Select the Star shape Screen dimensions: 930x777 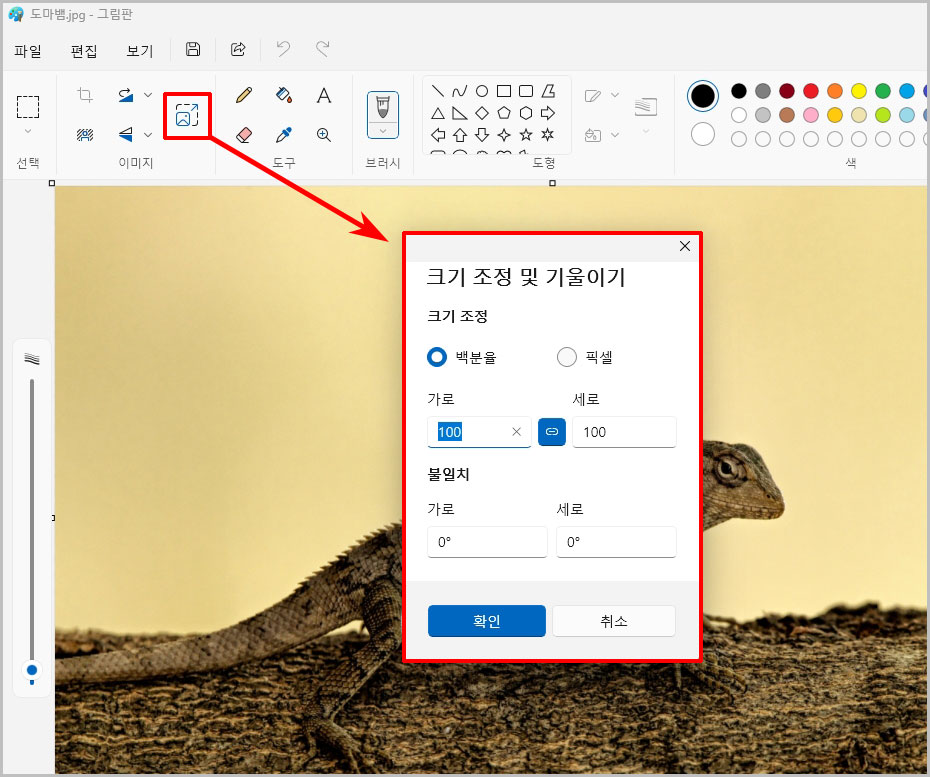point(526,135)
